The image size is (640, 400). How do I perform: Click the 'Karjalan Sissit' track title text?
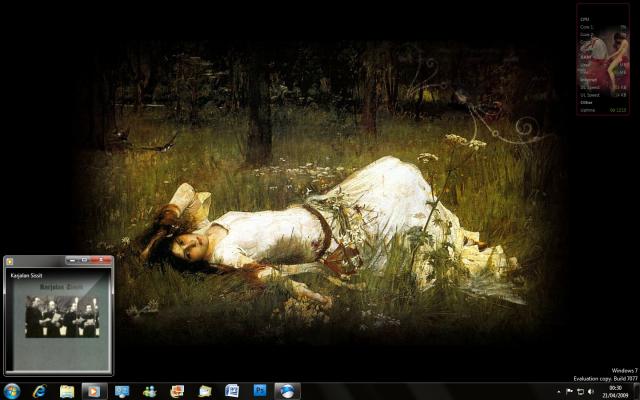pyautogui.click(x=27, y=276)
